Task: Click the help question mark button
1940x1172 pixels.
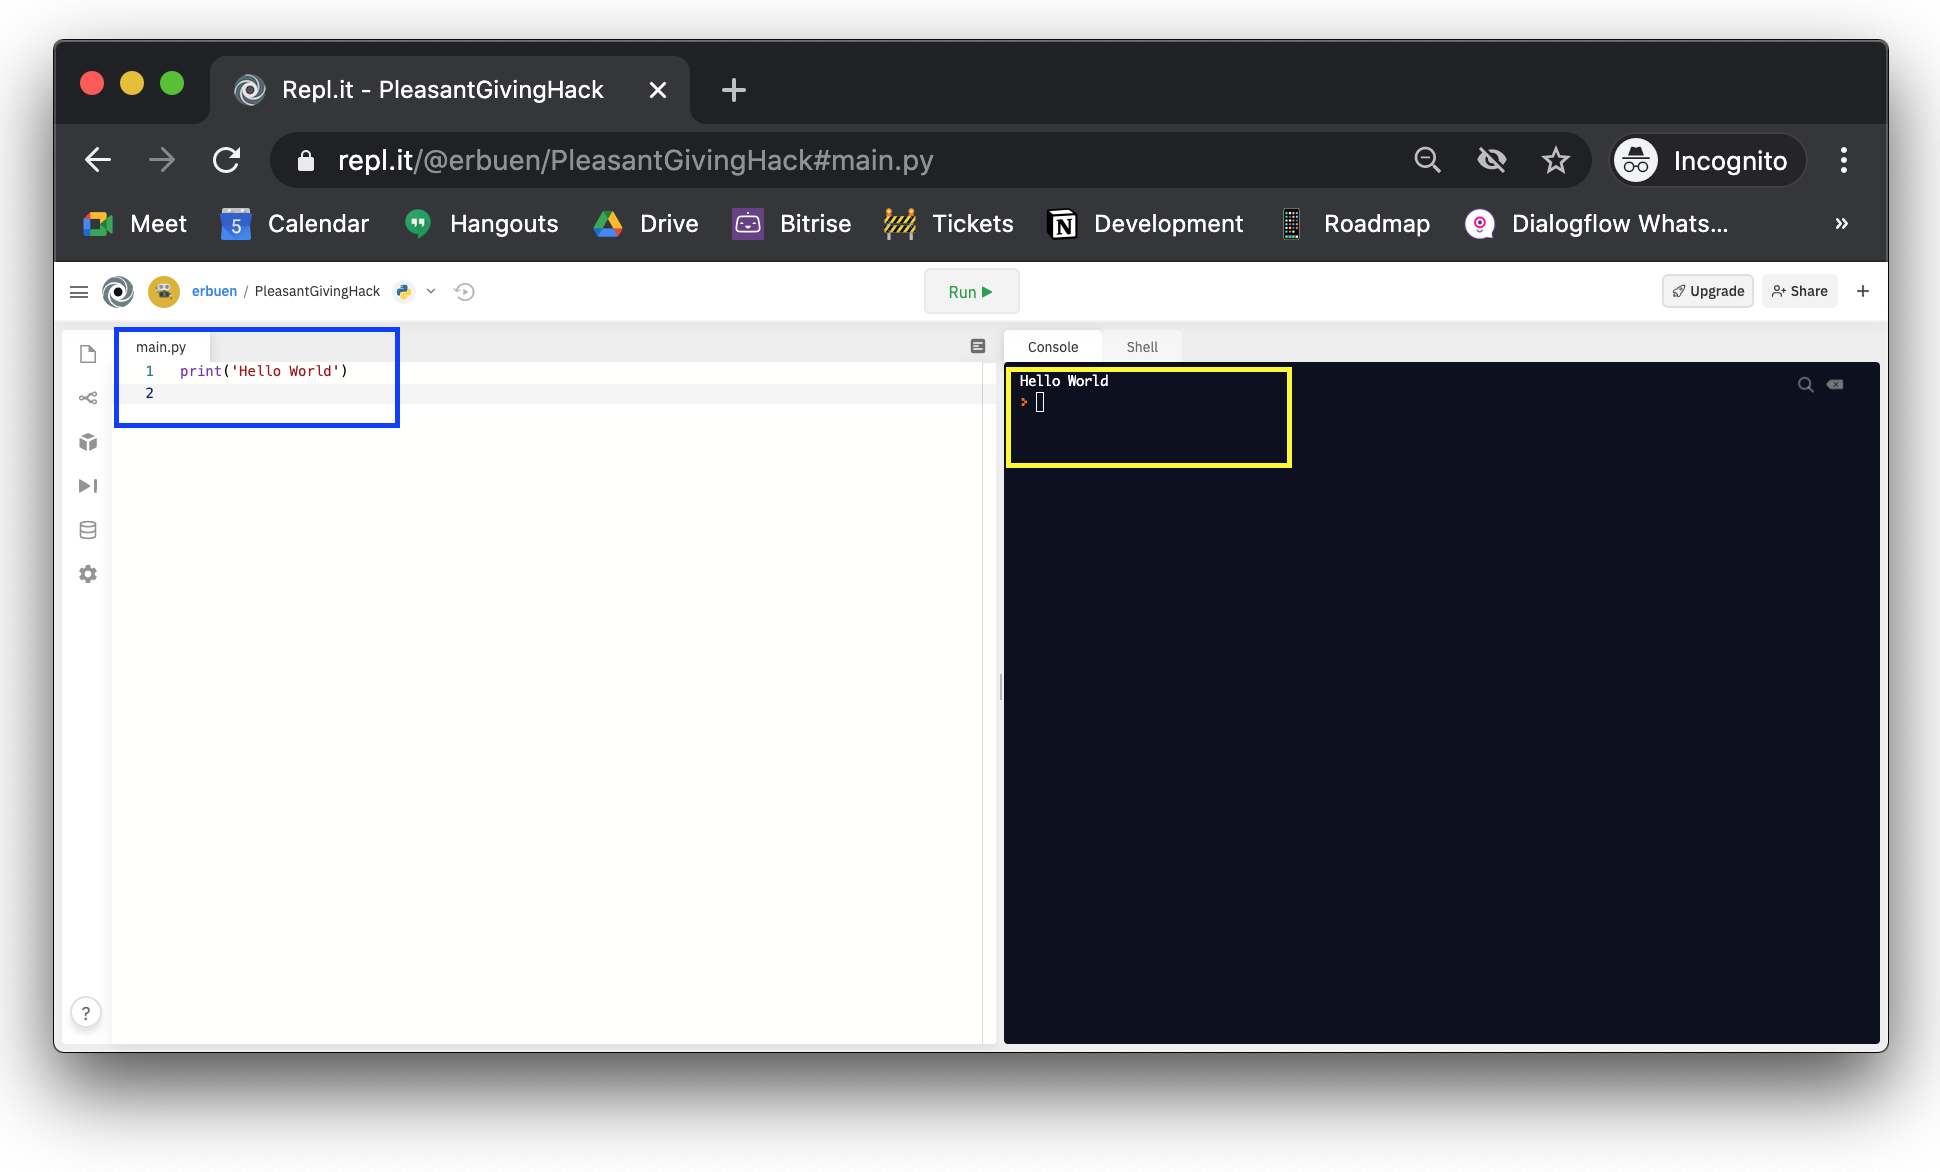Action: 86,1013
